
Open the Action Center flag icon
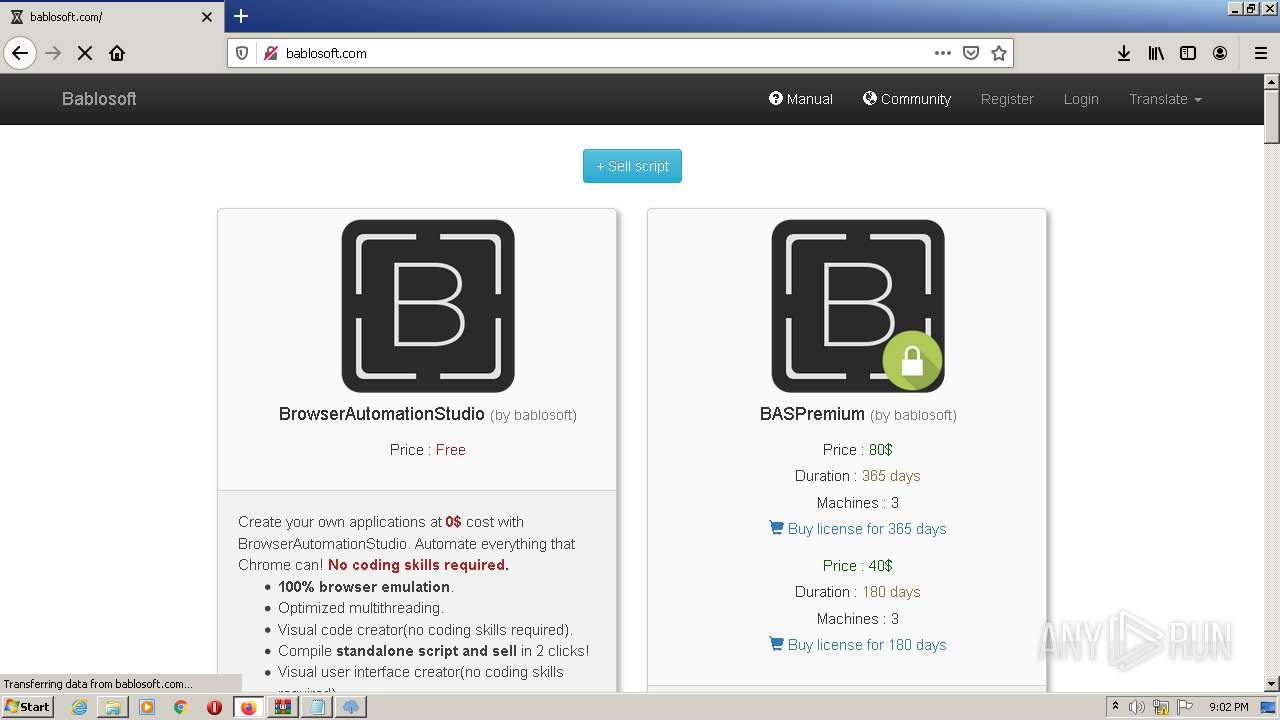(x=1185, y=707)
